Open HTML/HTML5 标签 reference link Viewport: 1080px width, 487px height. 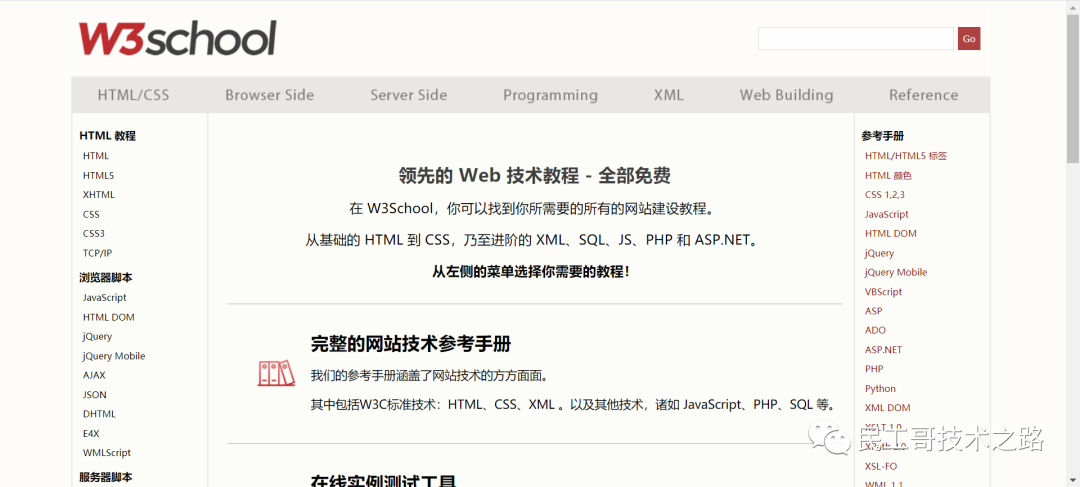(x=906, y=156)
